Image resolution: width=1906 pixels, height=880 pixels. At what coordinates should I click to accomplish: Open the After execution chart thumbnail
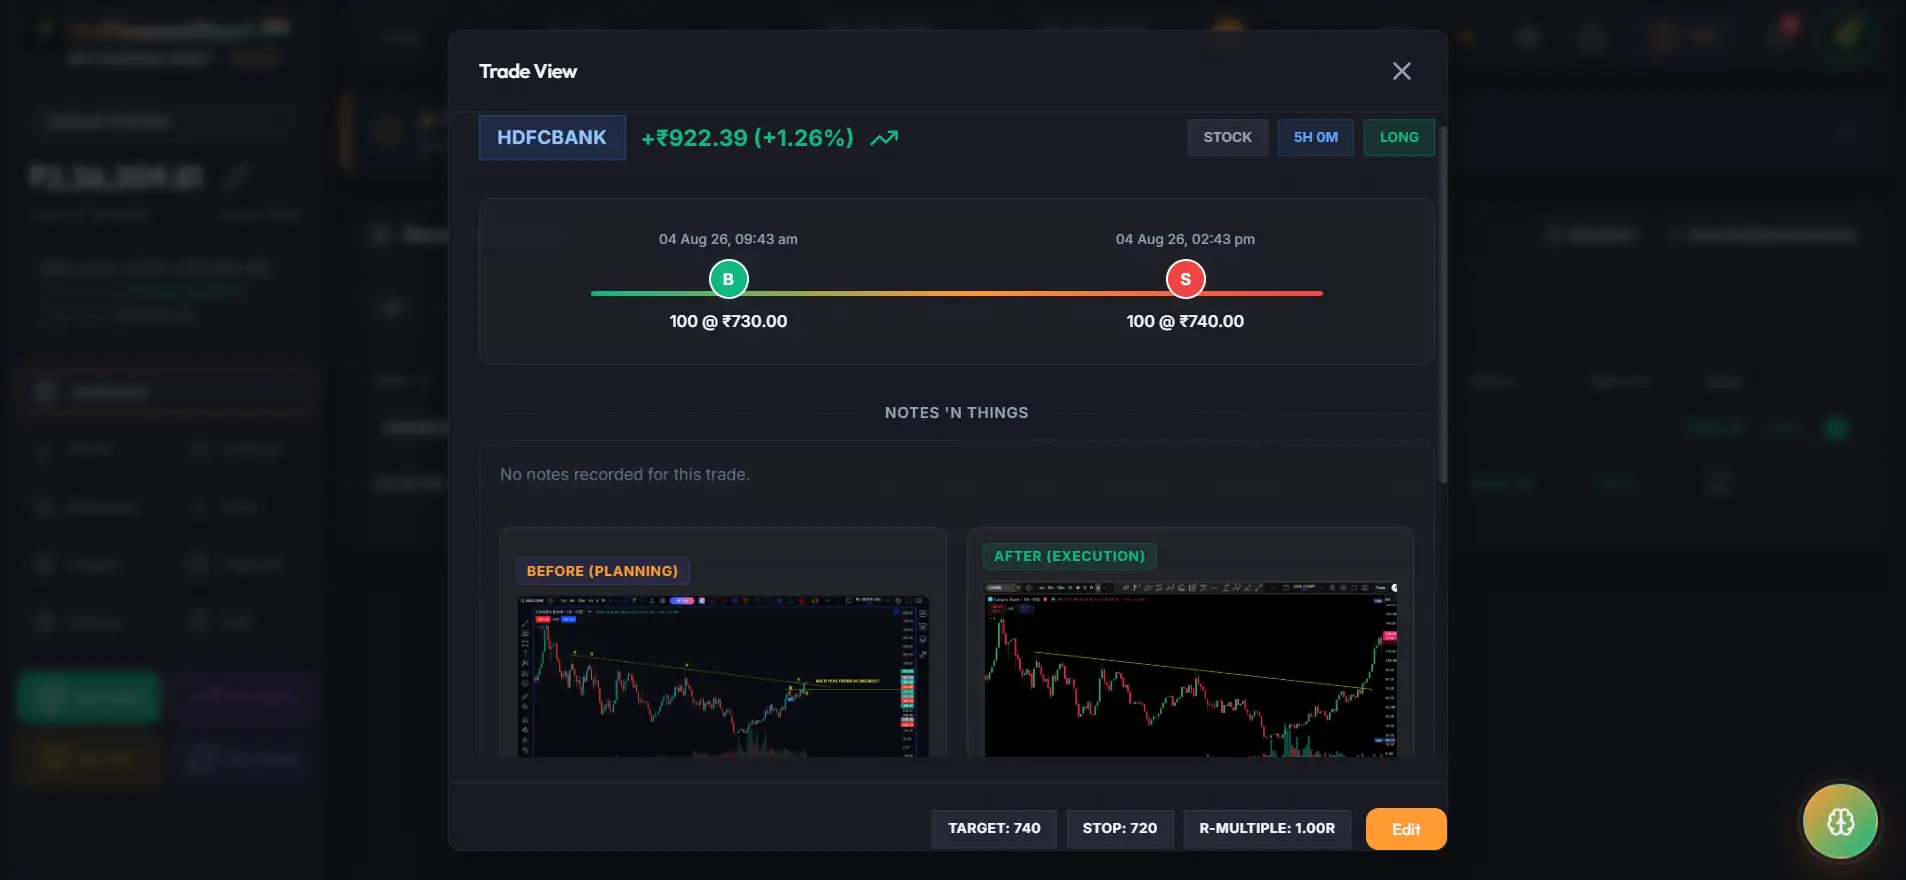(x=1190, y=669)
